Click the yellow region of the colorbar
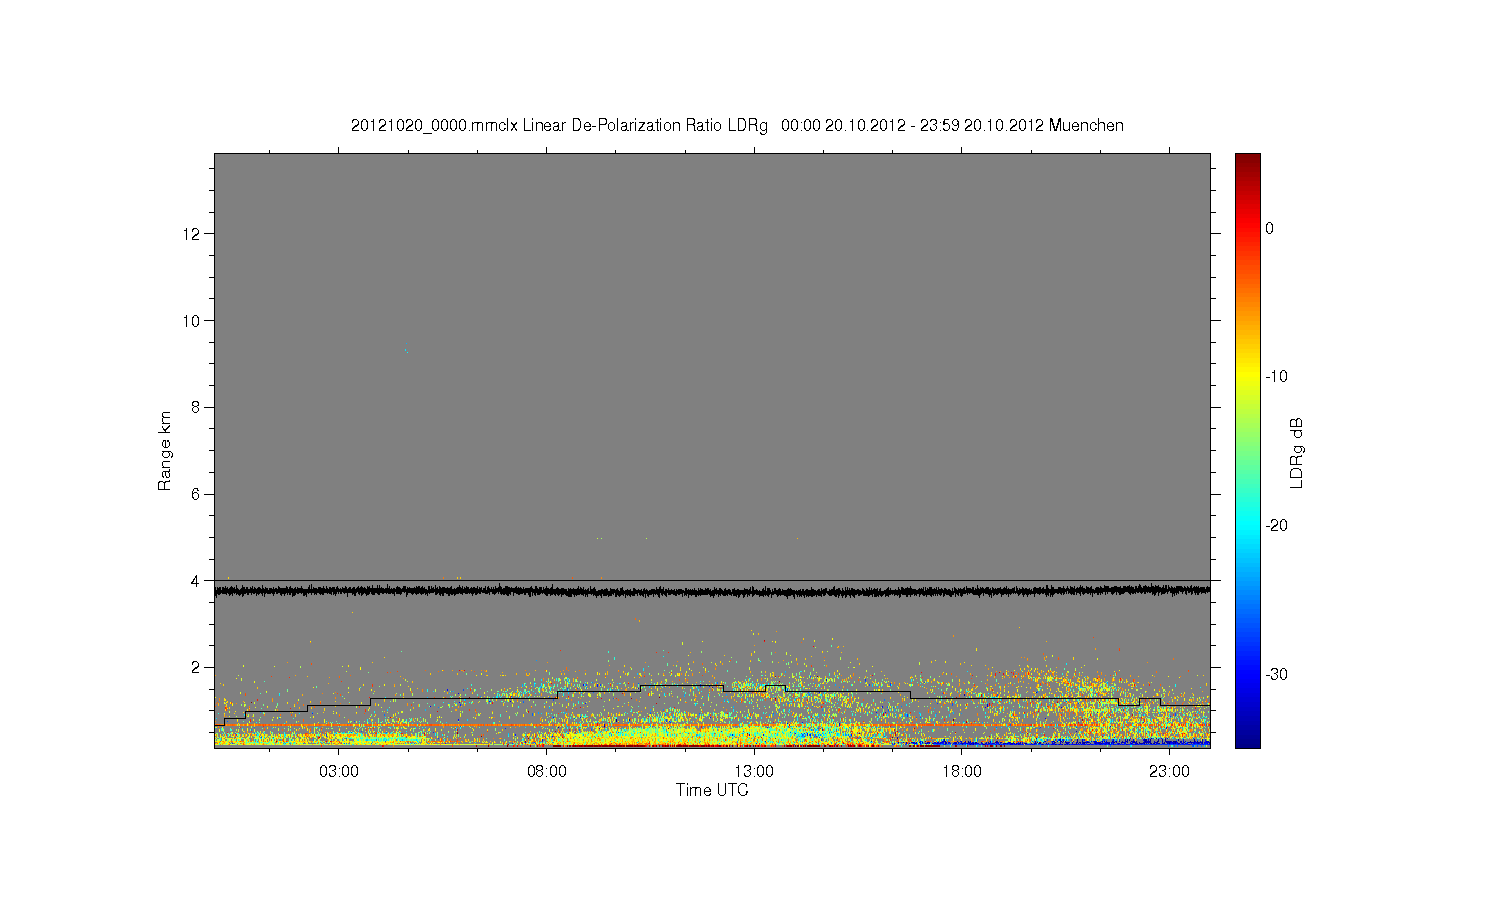 (1248, 377)
